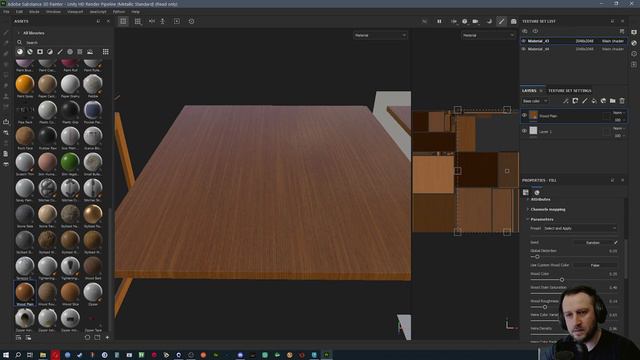Screen dimensions: 640x360
Task: Add a smart material layer icon
Action: pos(603,101)
